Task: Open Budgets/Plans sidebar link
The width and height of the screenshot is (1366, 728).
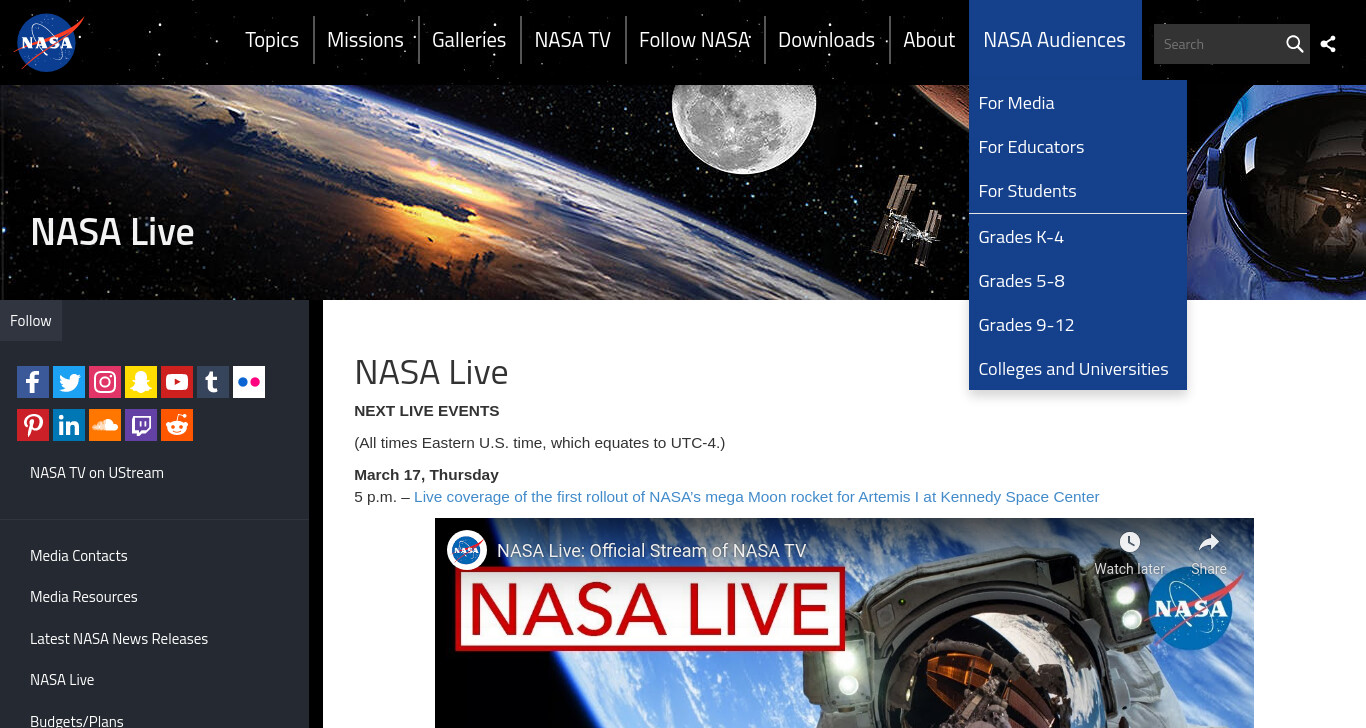Action: point(77,720)
